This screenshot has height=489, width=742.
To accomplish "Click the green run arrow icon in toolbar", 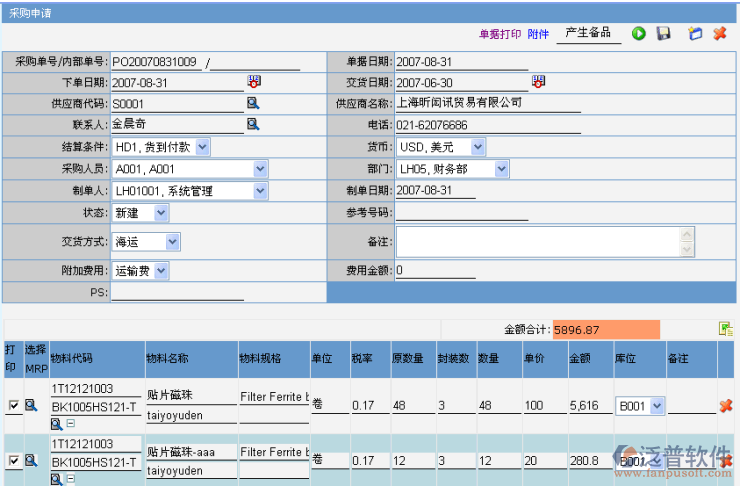I will coord(638,34).
